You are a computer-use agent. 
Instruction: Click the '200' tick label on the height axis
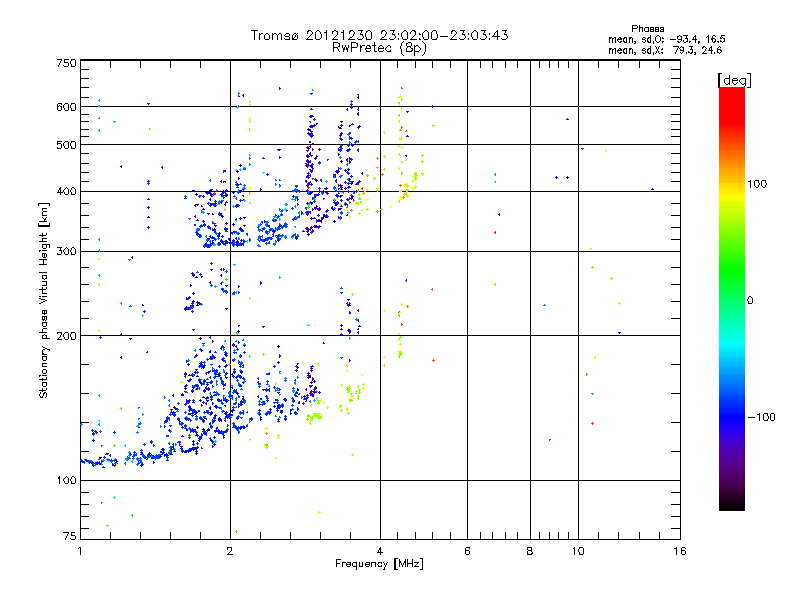pos(66,336)
